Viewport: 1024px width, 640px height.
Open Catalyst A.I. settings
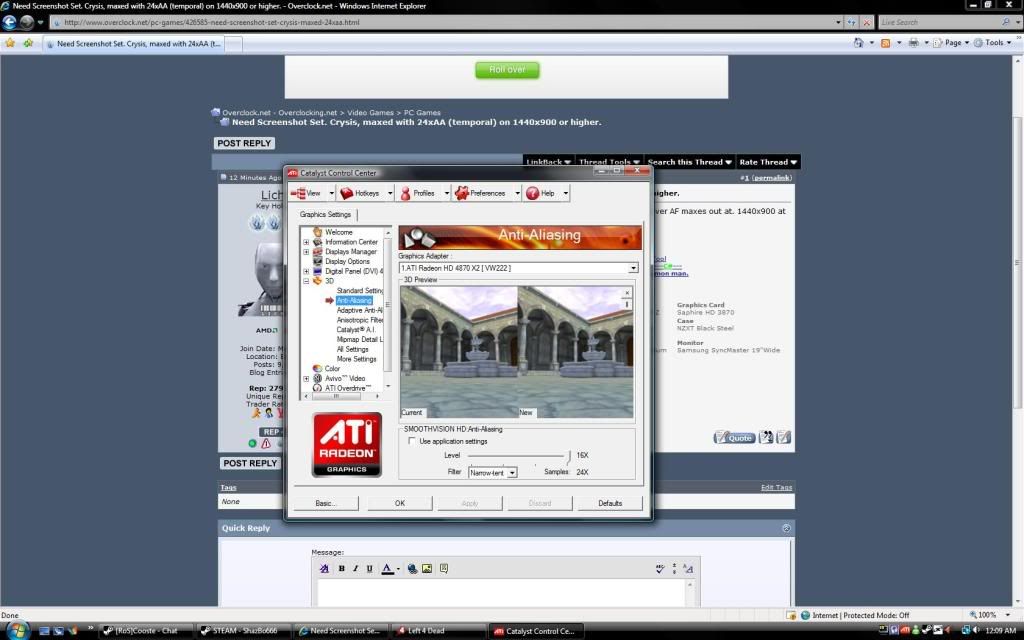pyautogui.click(x=356, y=330)
